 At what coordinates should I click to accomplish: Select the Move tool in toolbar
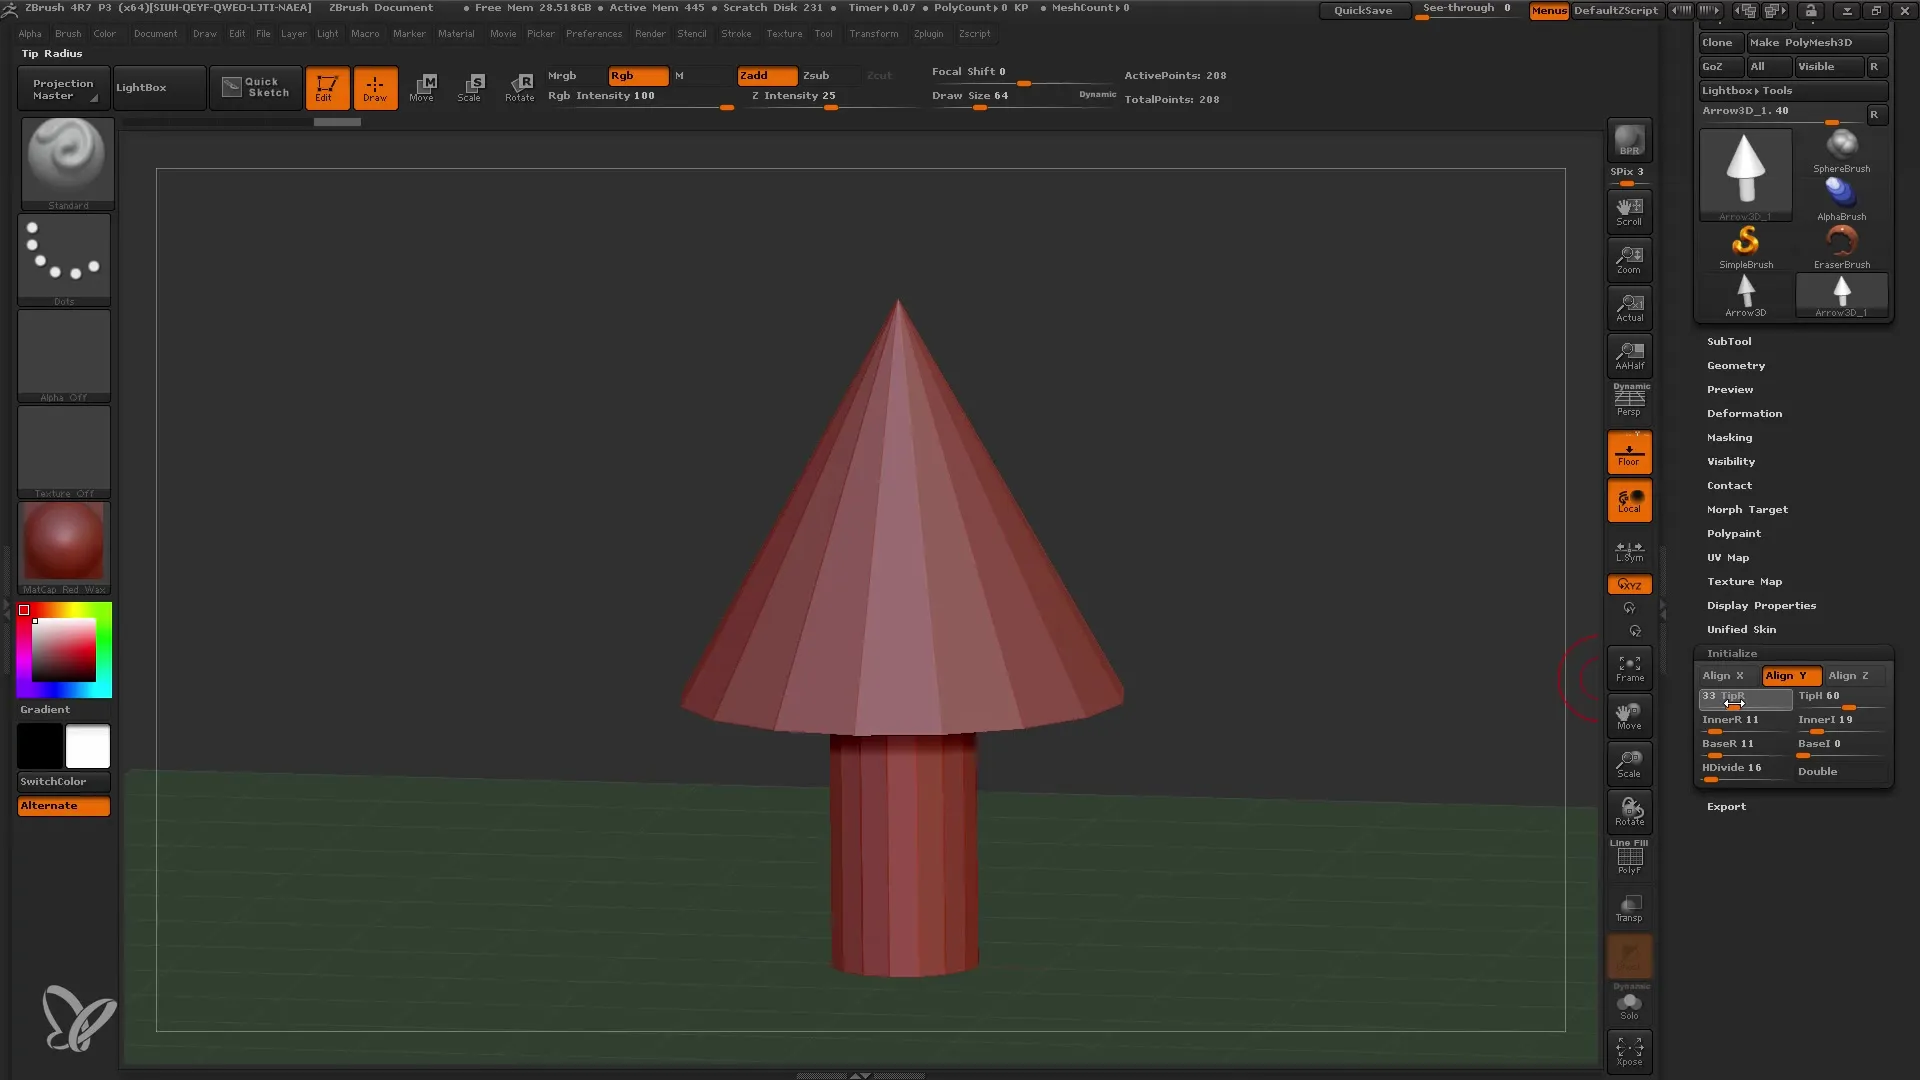(x=422, y=86)
